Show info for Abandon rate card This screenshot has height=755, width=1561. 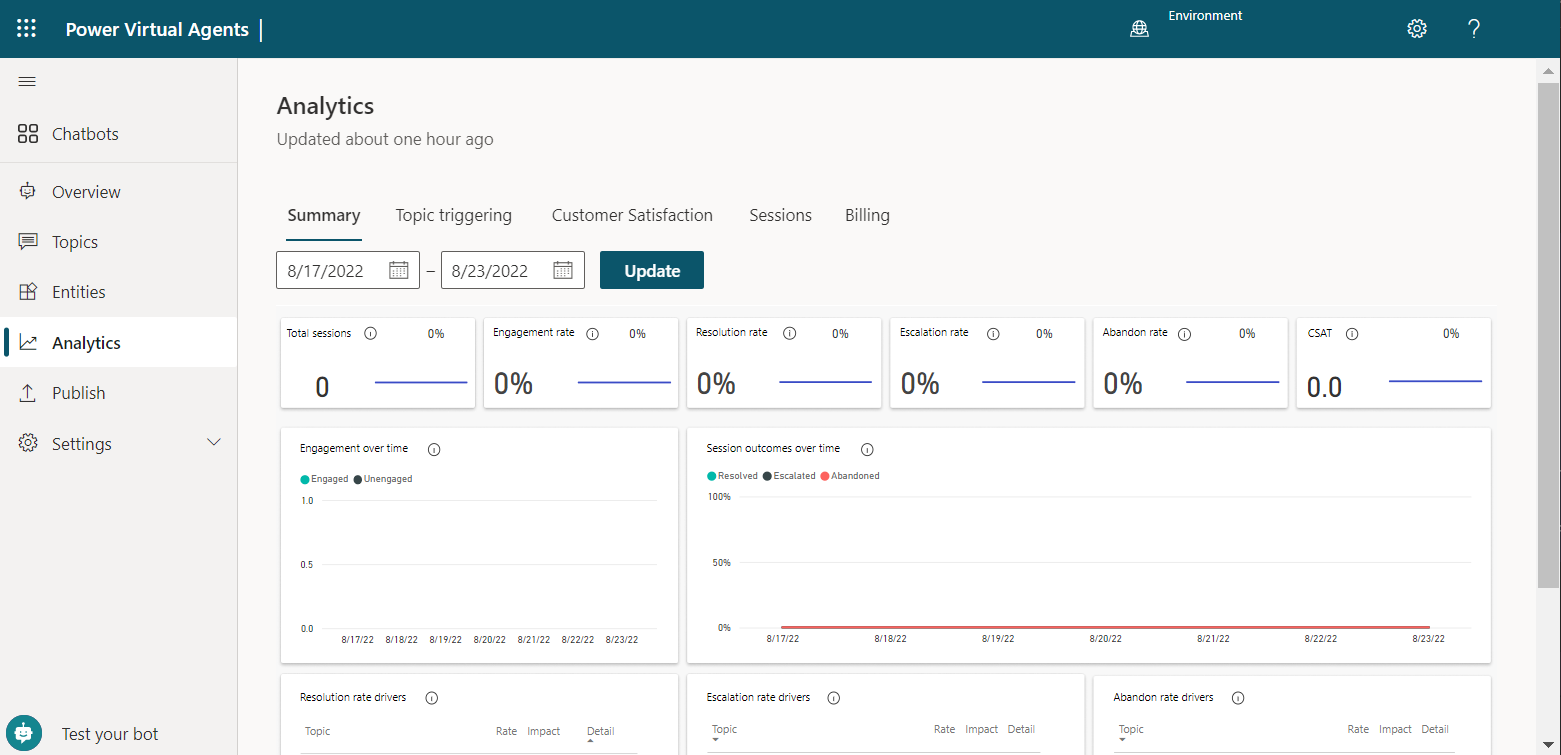click(x=1186, y=333)
